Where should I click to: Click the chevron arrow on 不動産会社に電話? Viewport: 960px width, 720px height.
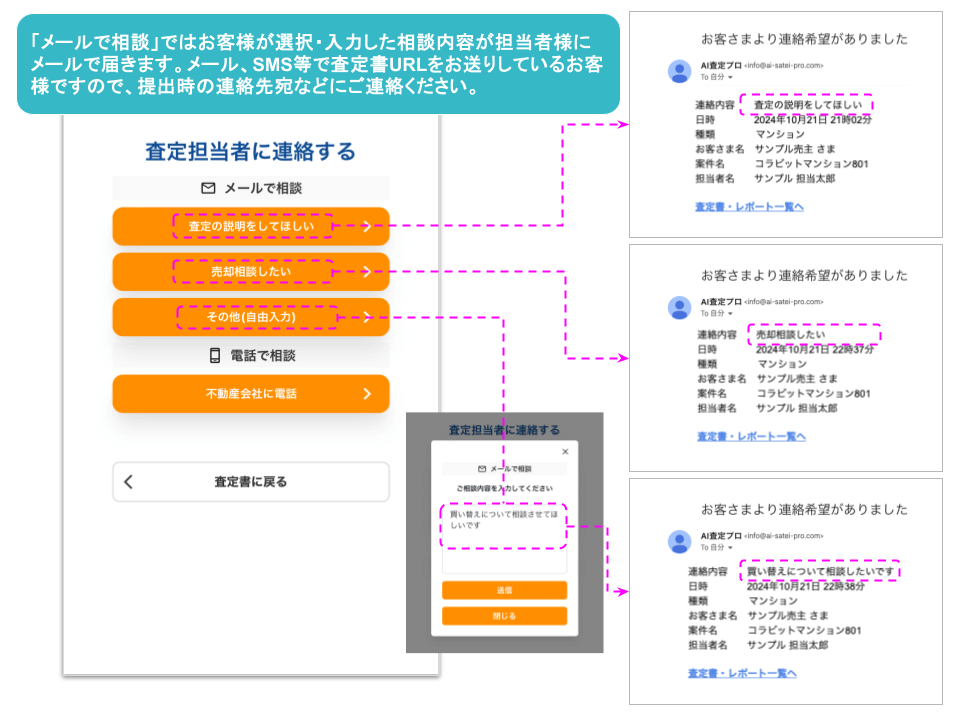367,394
